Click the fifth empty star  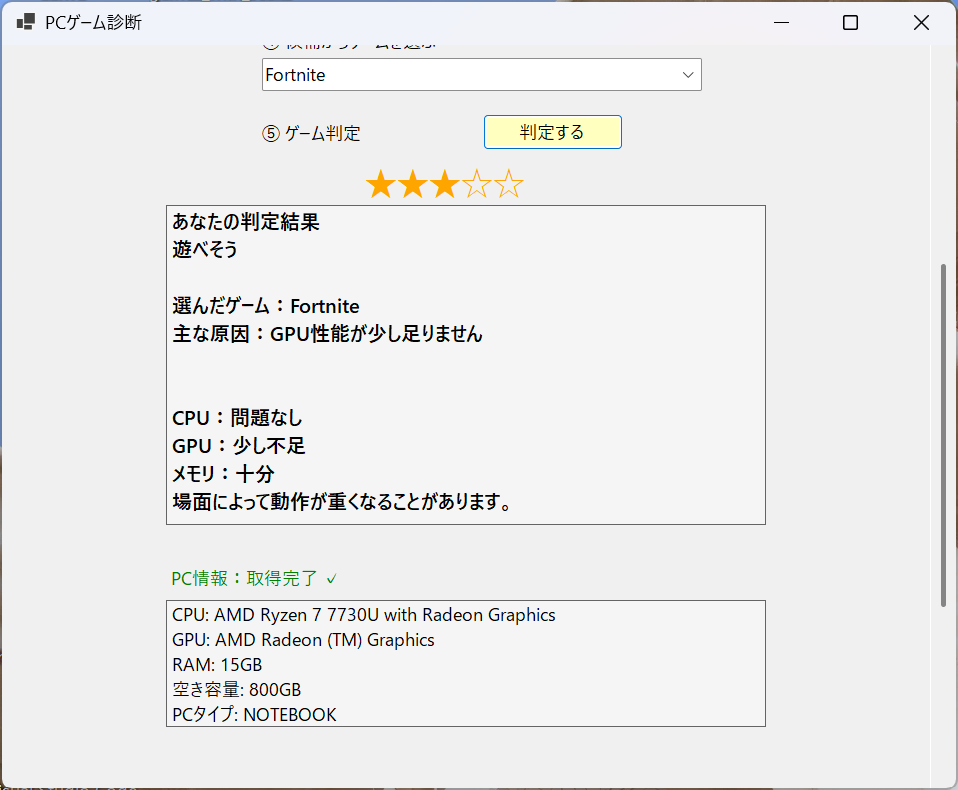[x=508, y=184]
